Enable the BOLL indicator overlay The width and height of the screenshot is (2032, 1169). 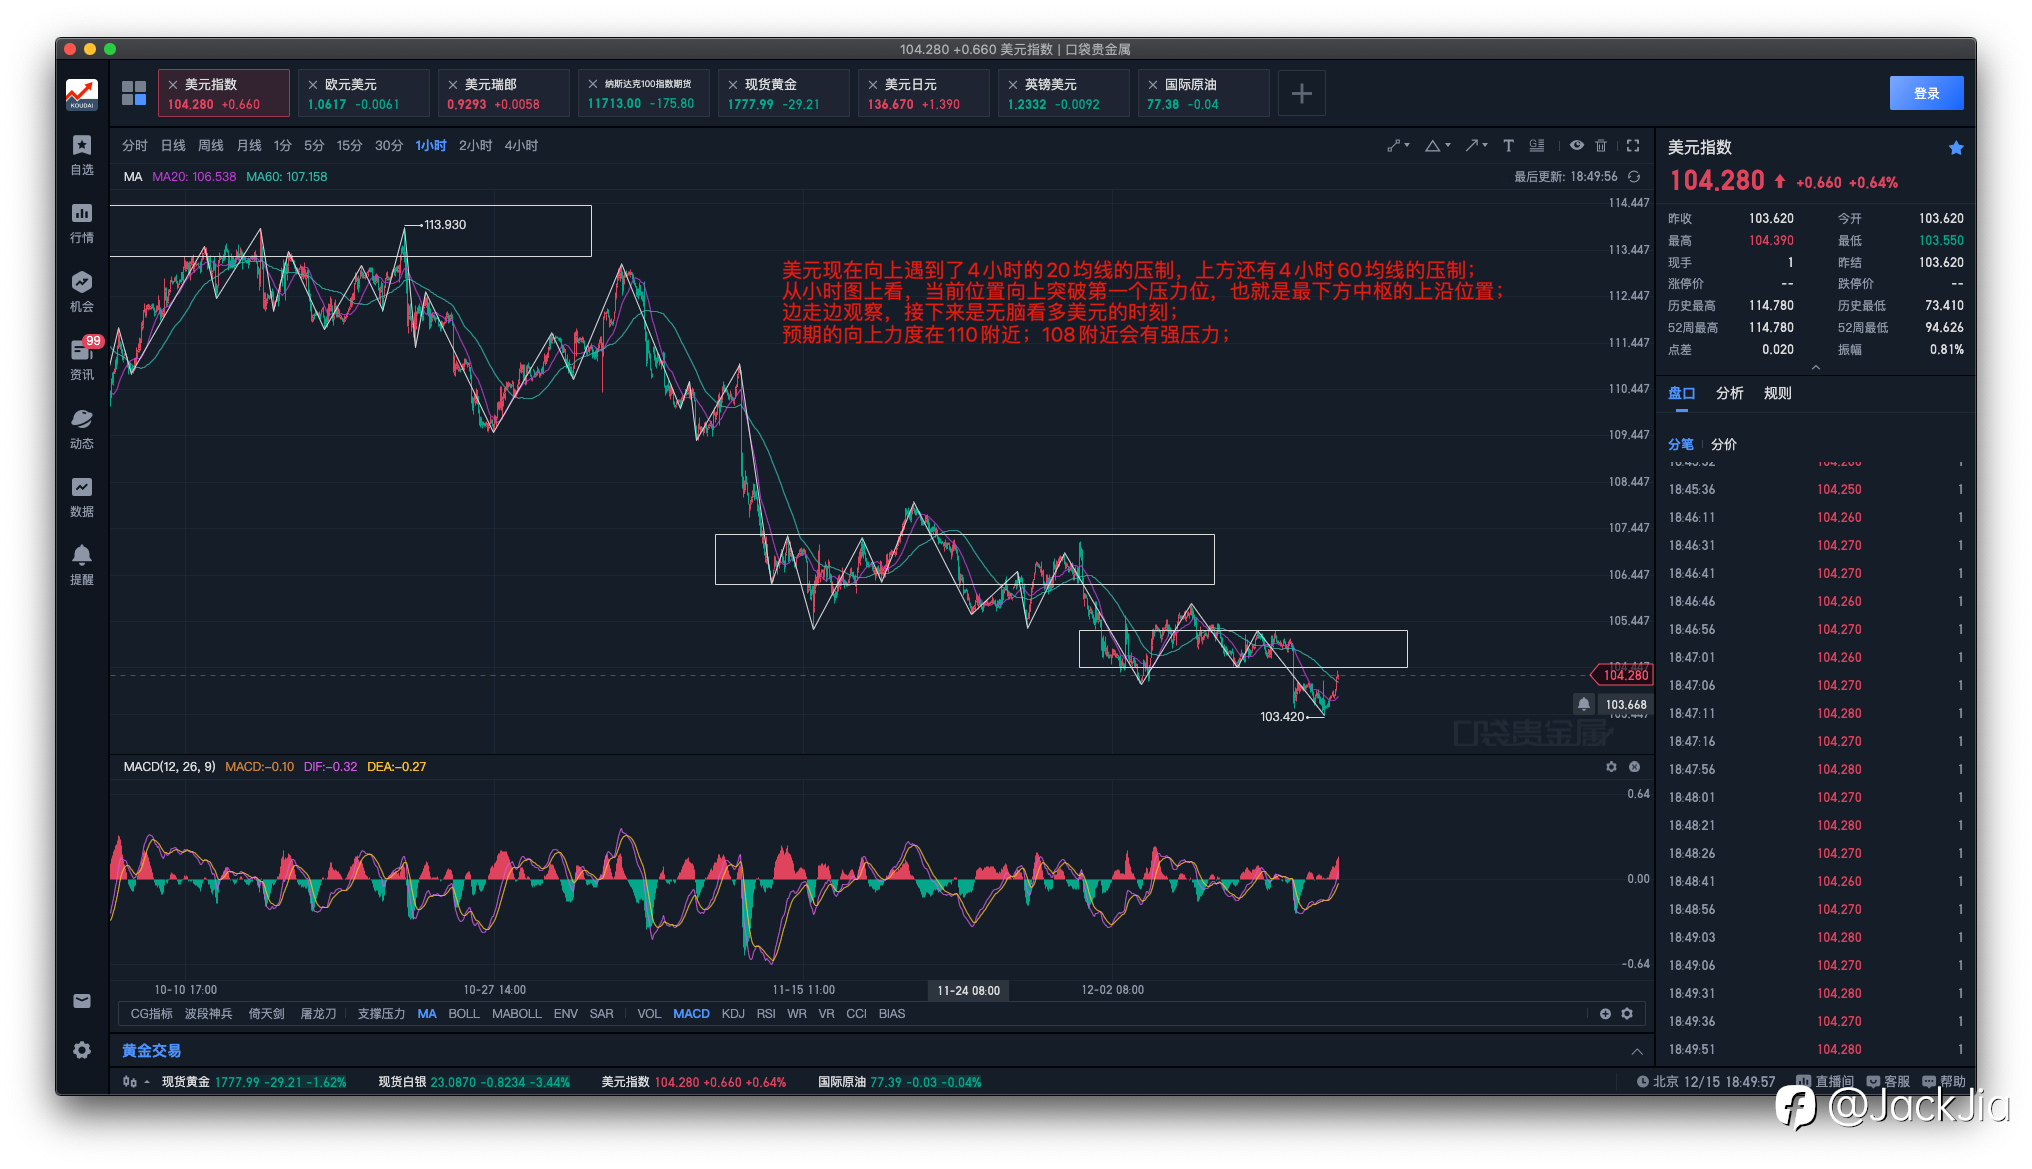(463, 1014)
